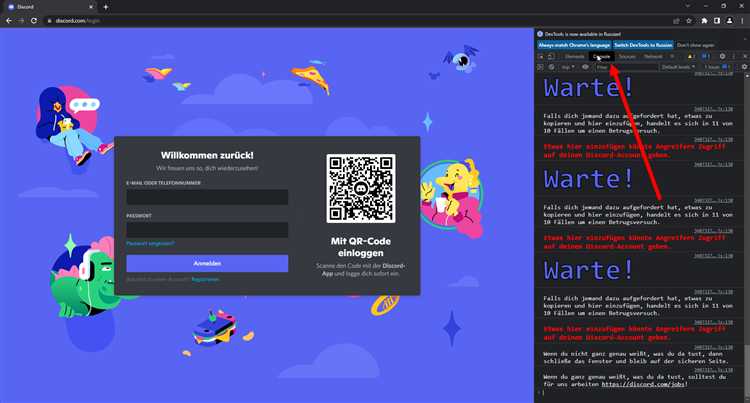Toggle the browser side panel icon
Image resolution: width=750 pixels, height=403 pixels.
(x=717, y=21)
